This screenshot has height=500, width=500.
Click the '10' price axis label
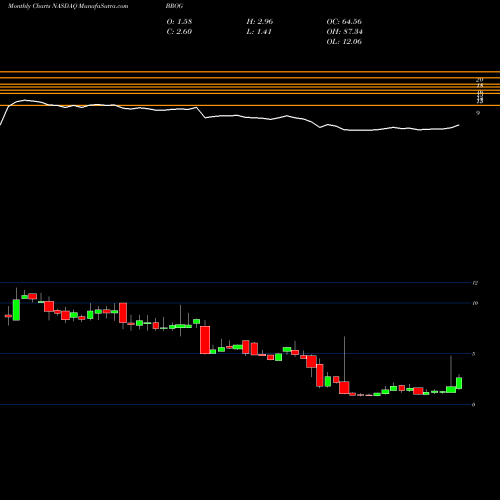coord(475,303)
